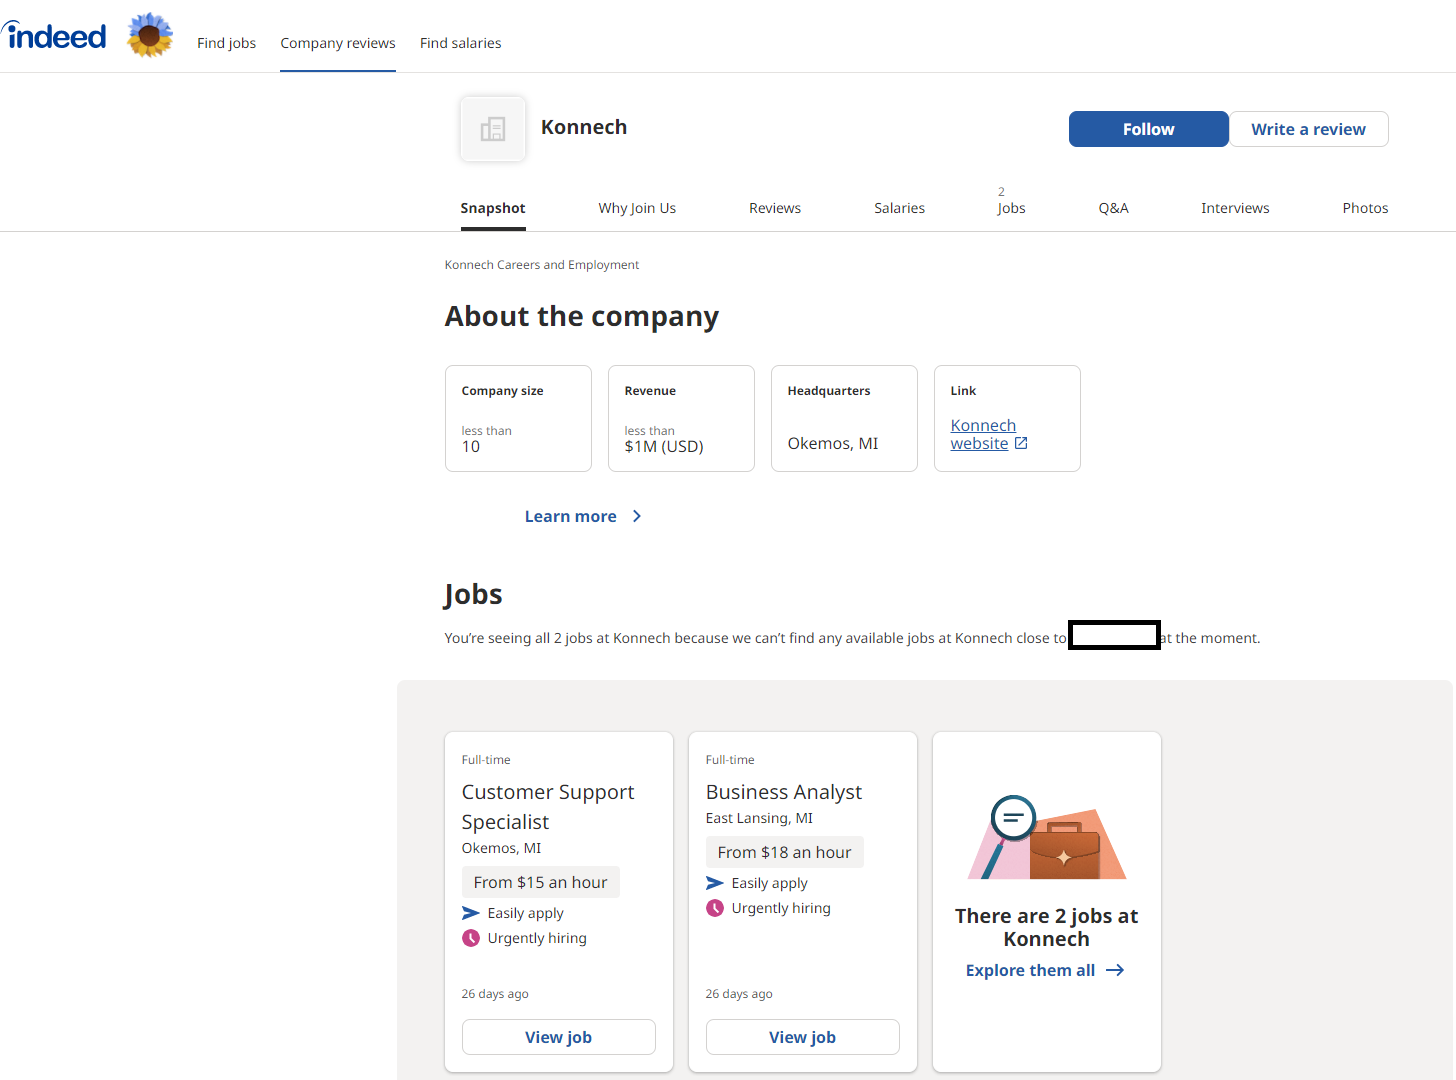The image size is (1456, 1080).
Task: Click the Konnech company logo placeholder
Action: pos(493,129)
